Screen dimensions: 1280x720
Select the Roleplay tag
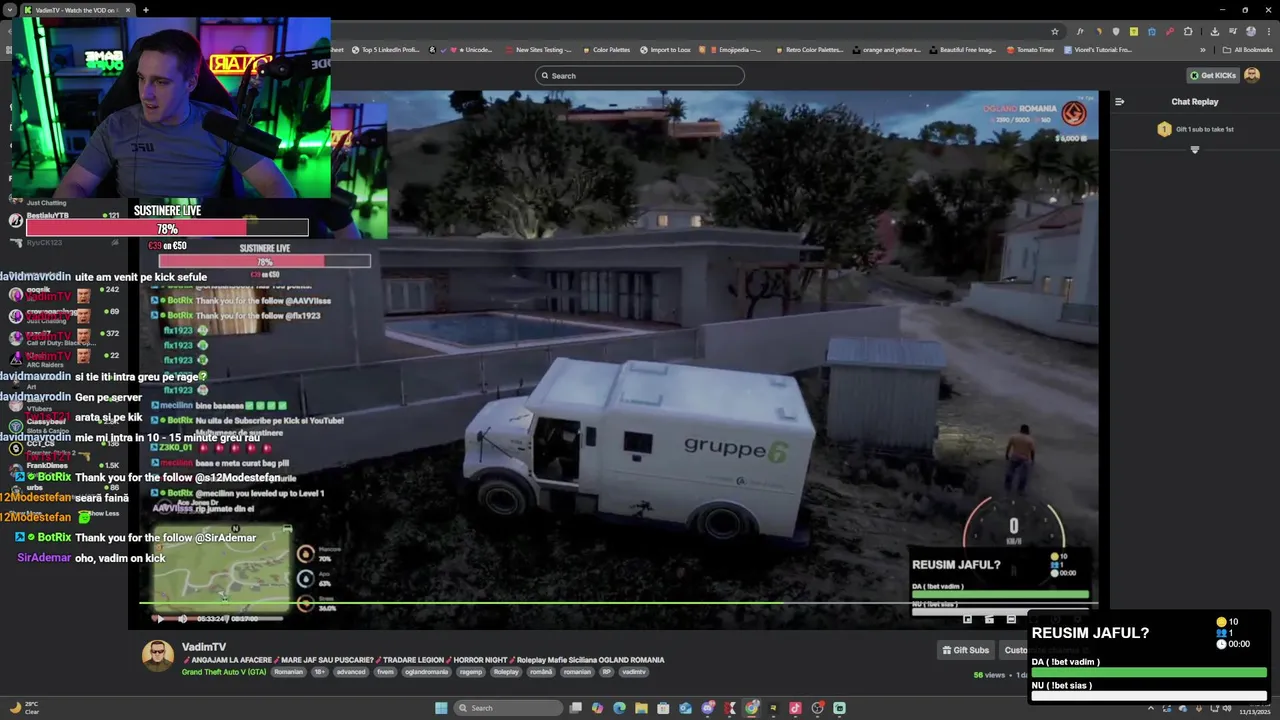pyautogui.click(x=506, y=672)
